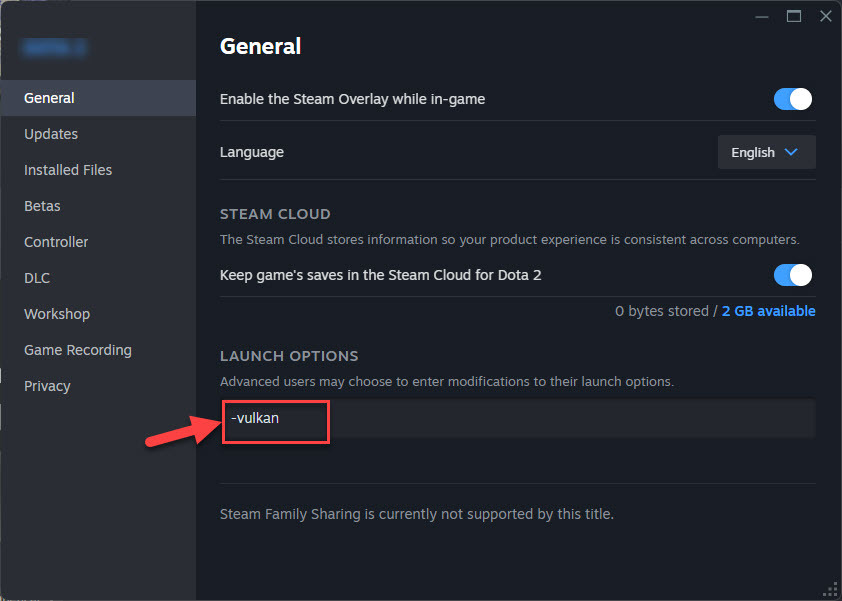Go to the Updates section
This screenshot has height=601, width=842.
[x=51, y=134]
